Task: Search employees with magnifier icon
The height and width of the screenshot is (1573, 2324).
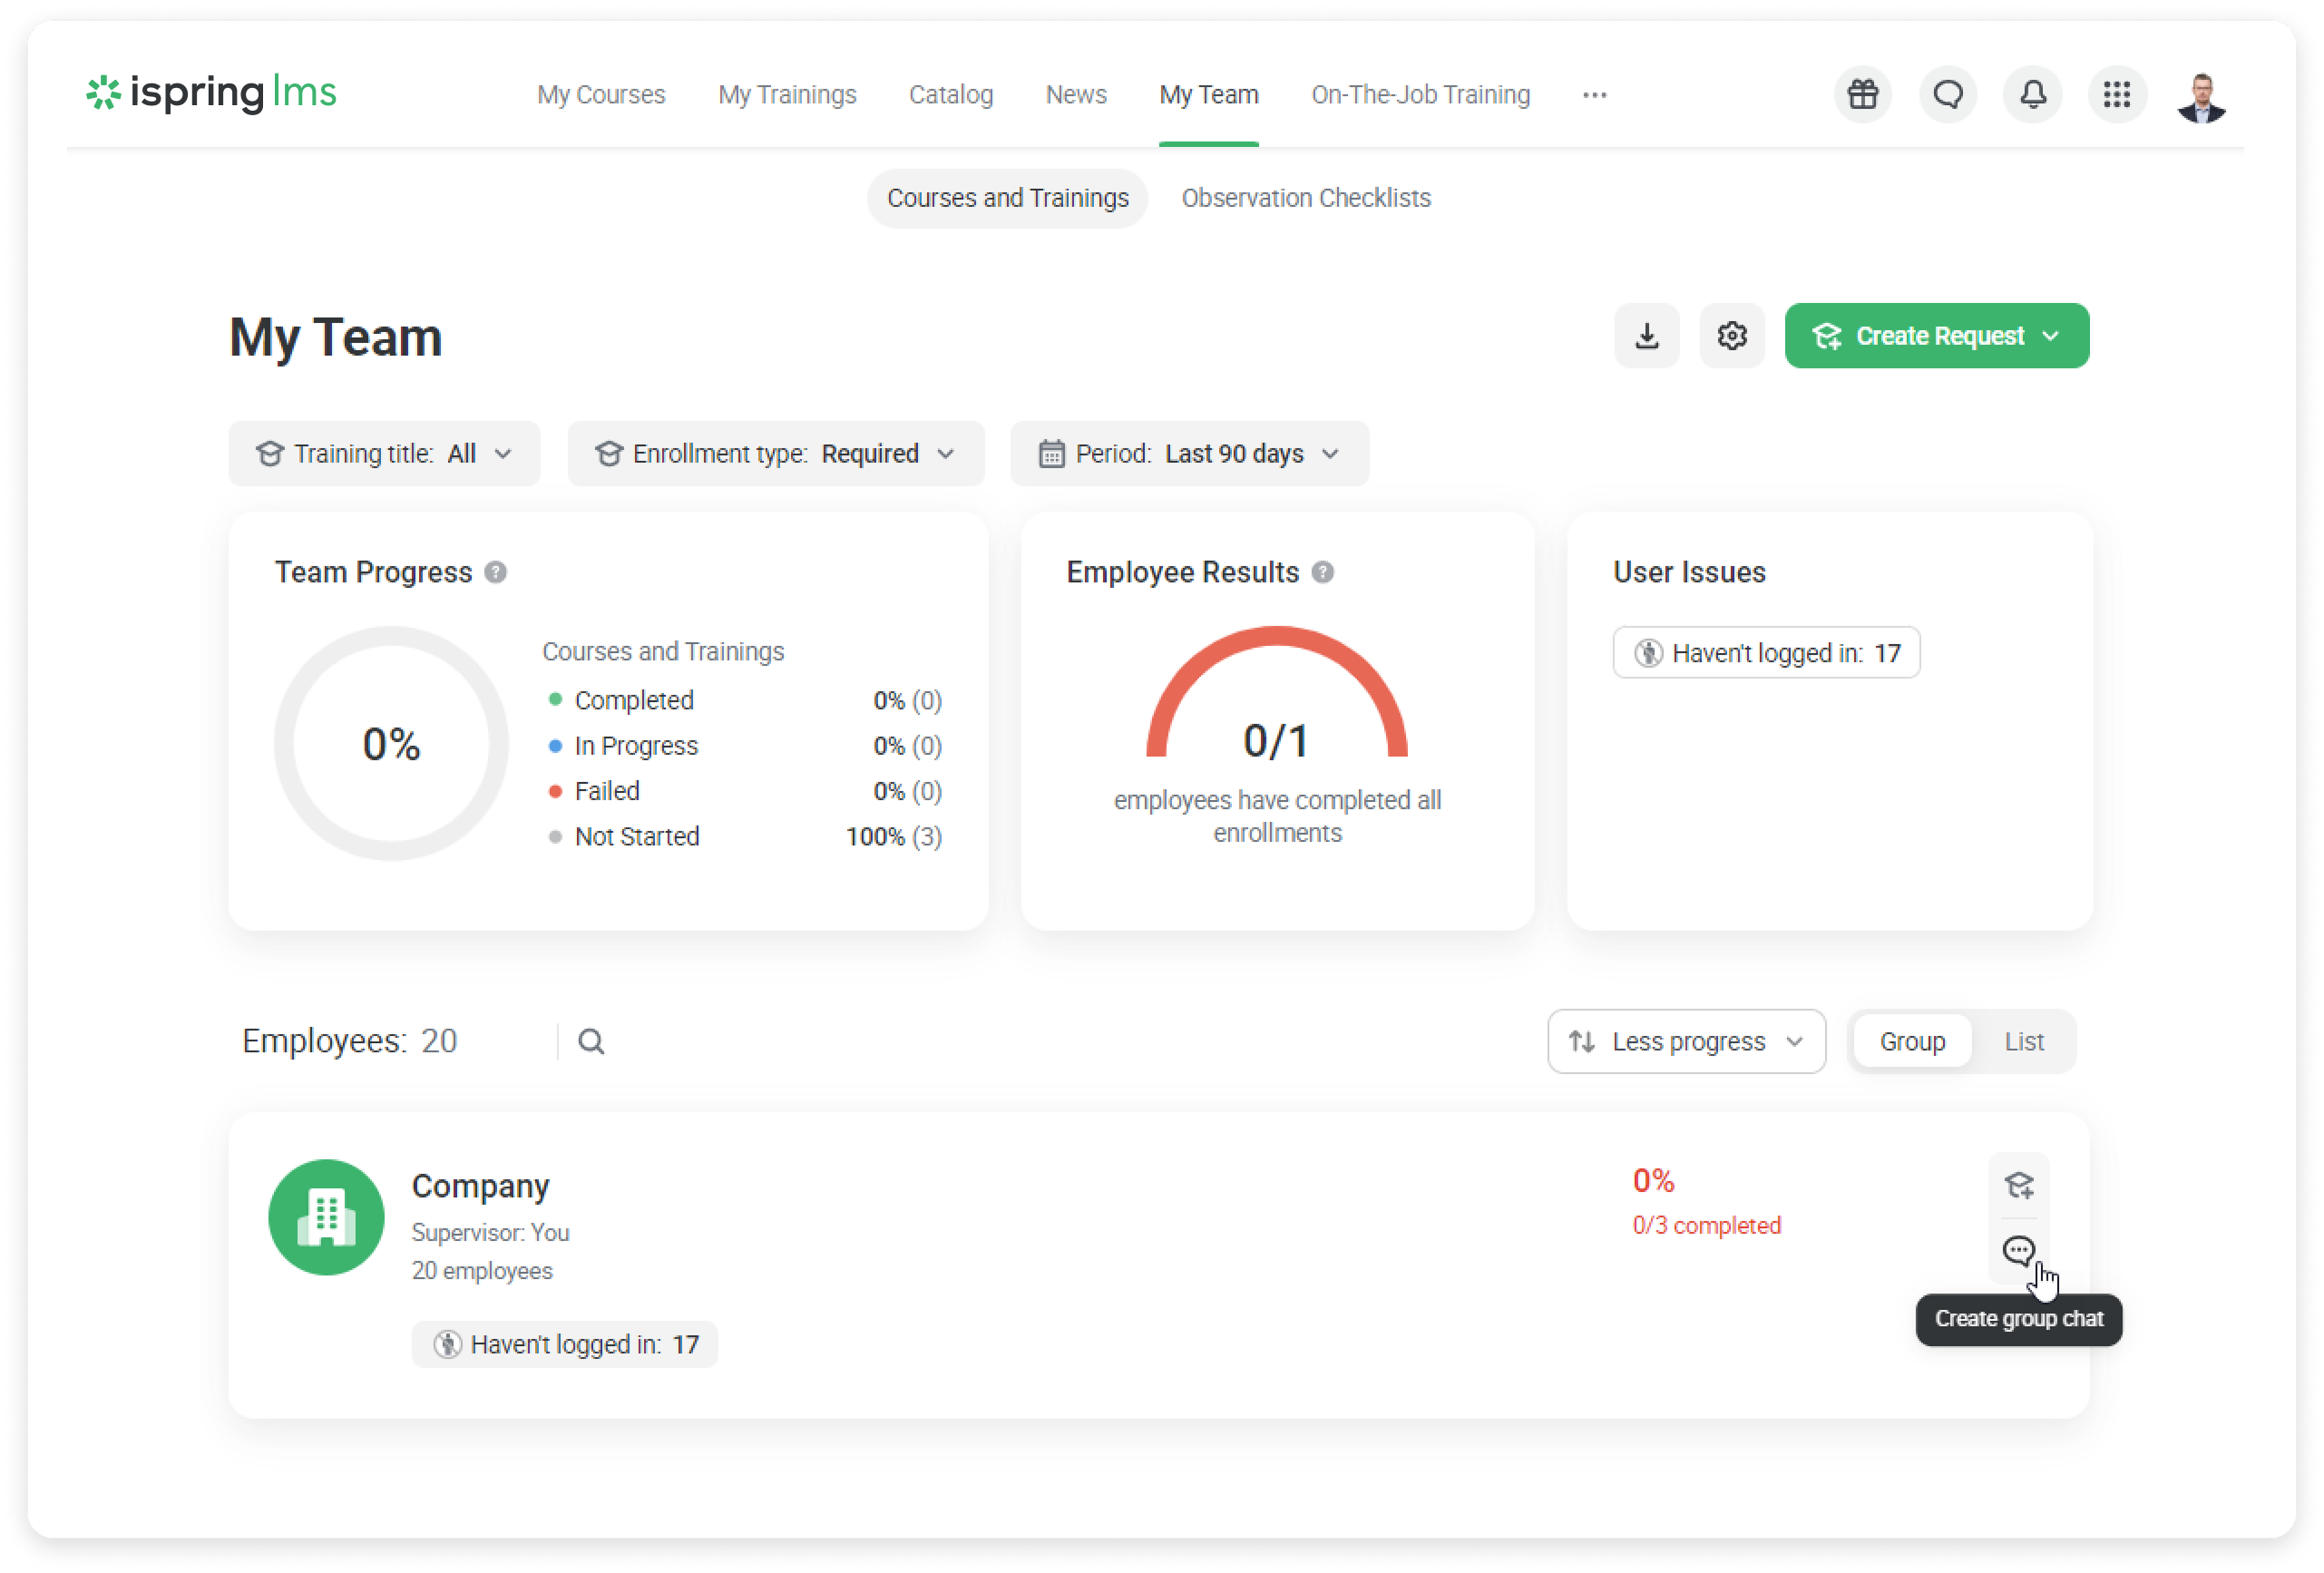Action: 591,1042
